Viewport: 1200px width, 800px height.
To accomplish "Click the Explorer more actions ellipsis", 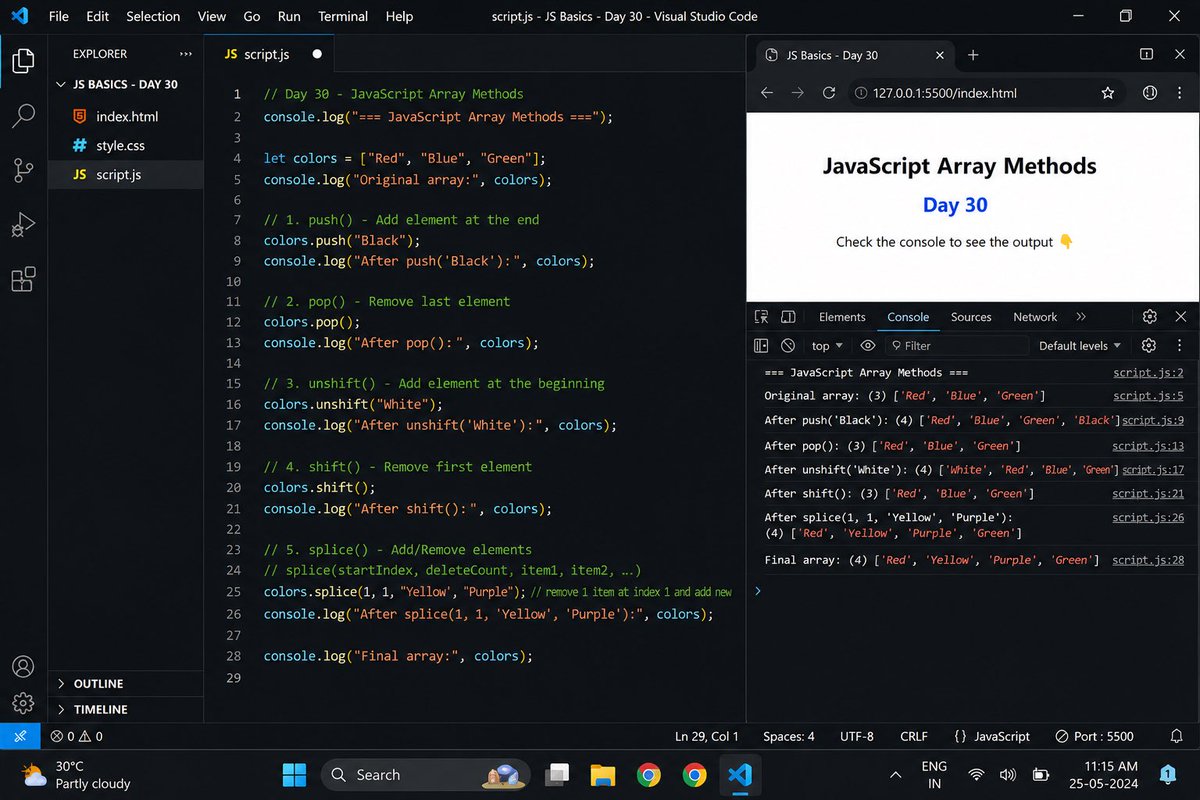I will click(x=185, y=54).
